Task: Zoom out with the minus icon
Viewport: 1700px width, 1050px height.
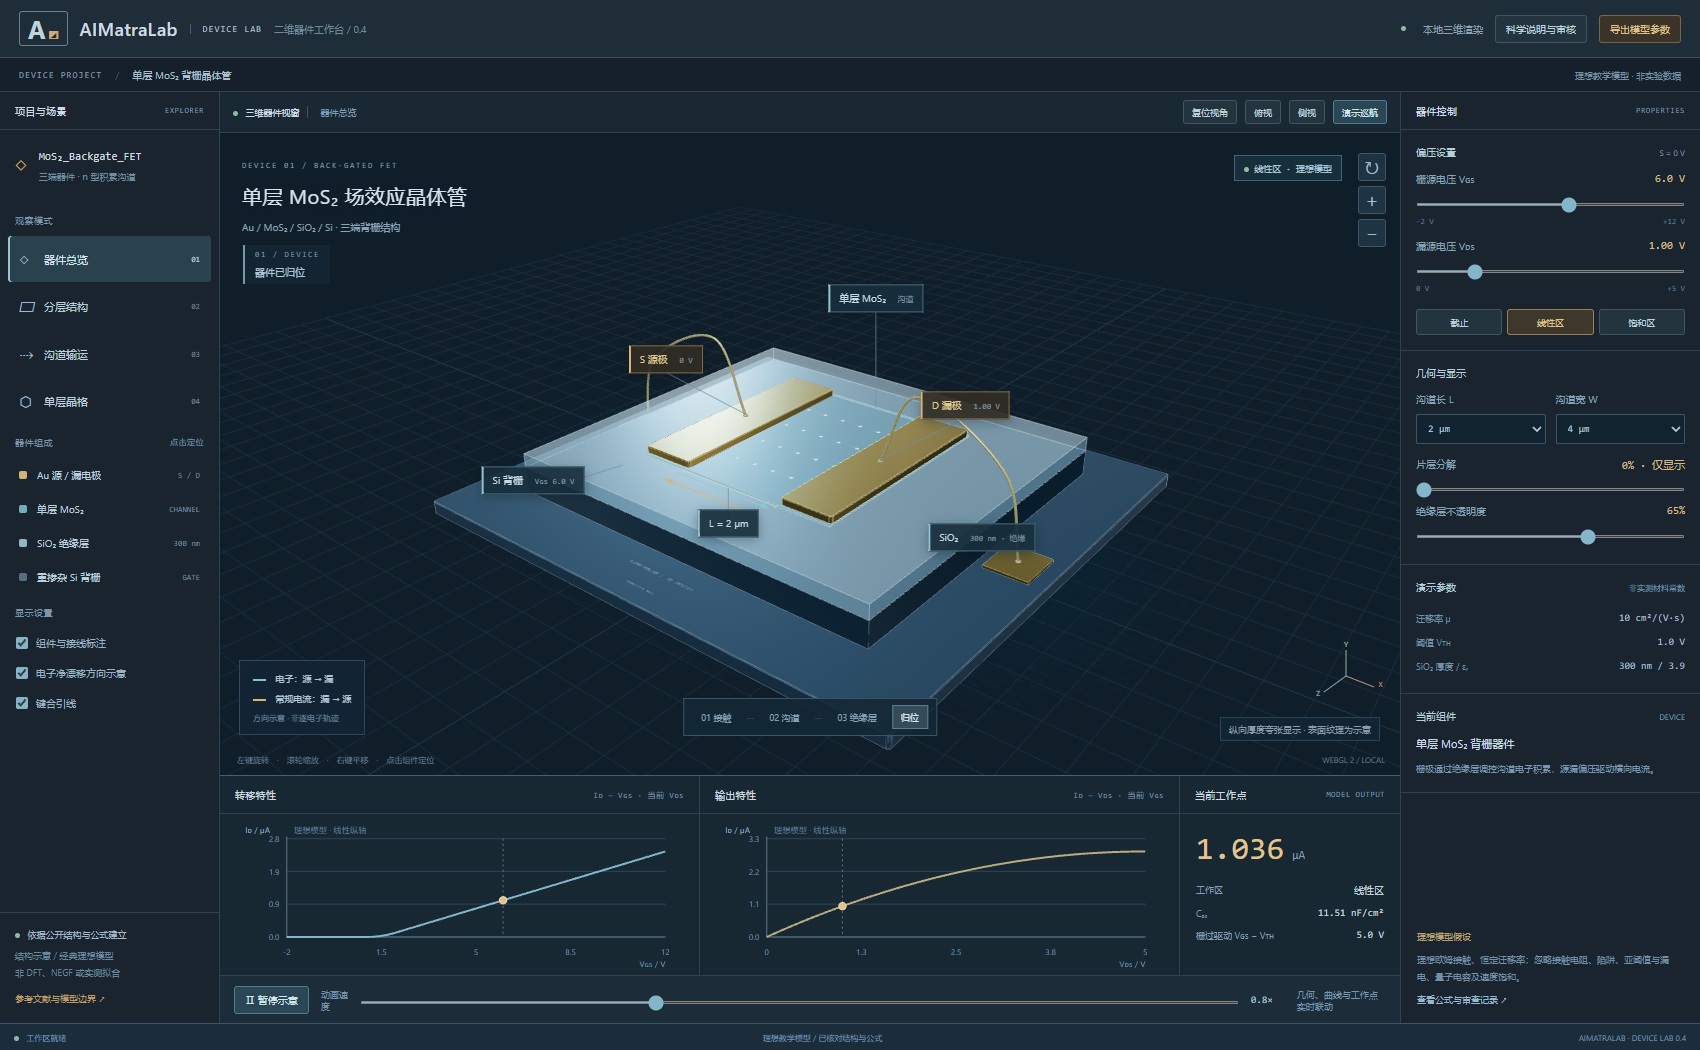Action: pos(1371,233)
